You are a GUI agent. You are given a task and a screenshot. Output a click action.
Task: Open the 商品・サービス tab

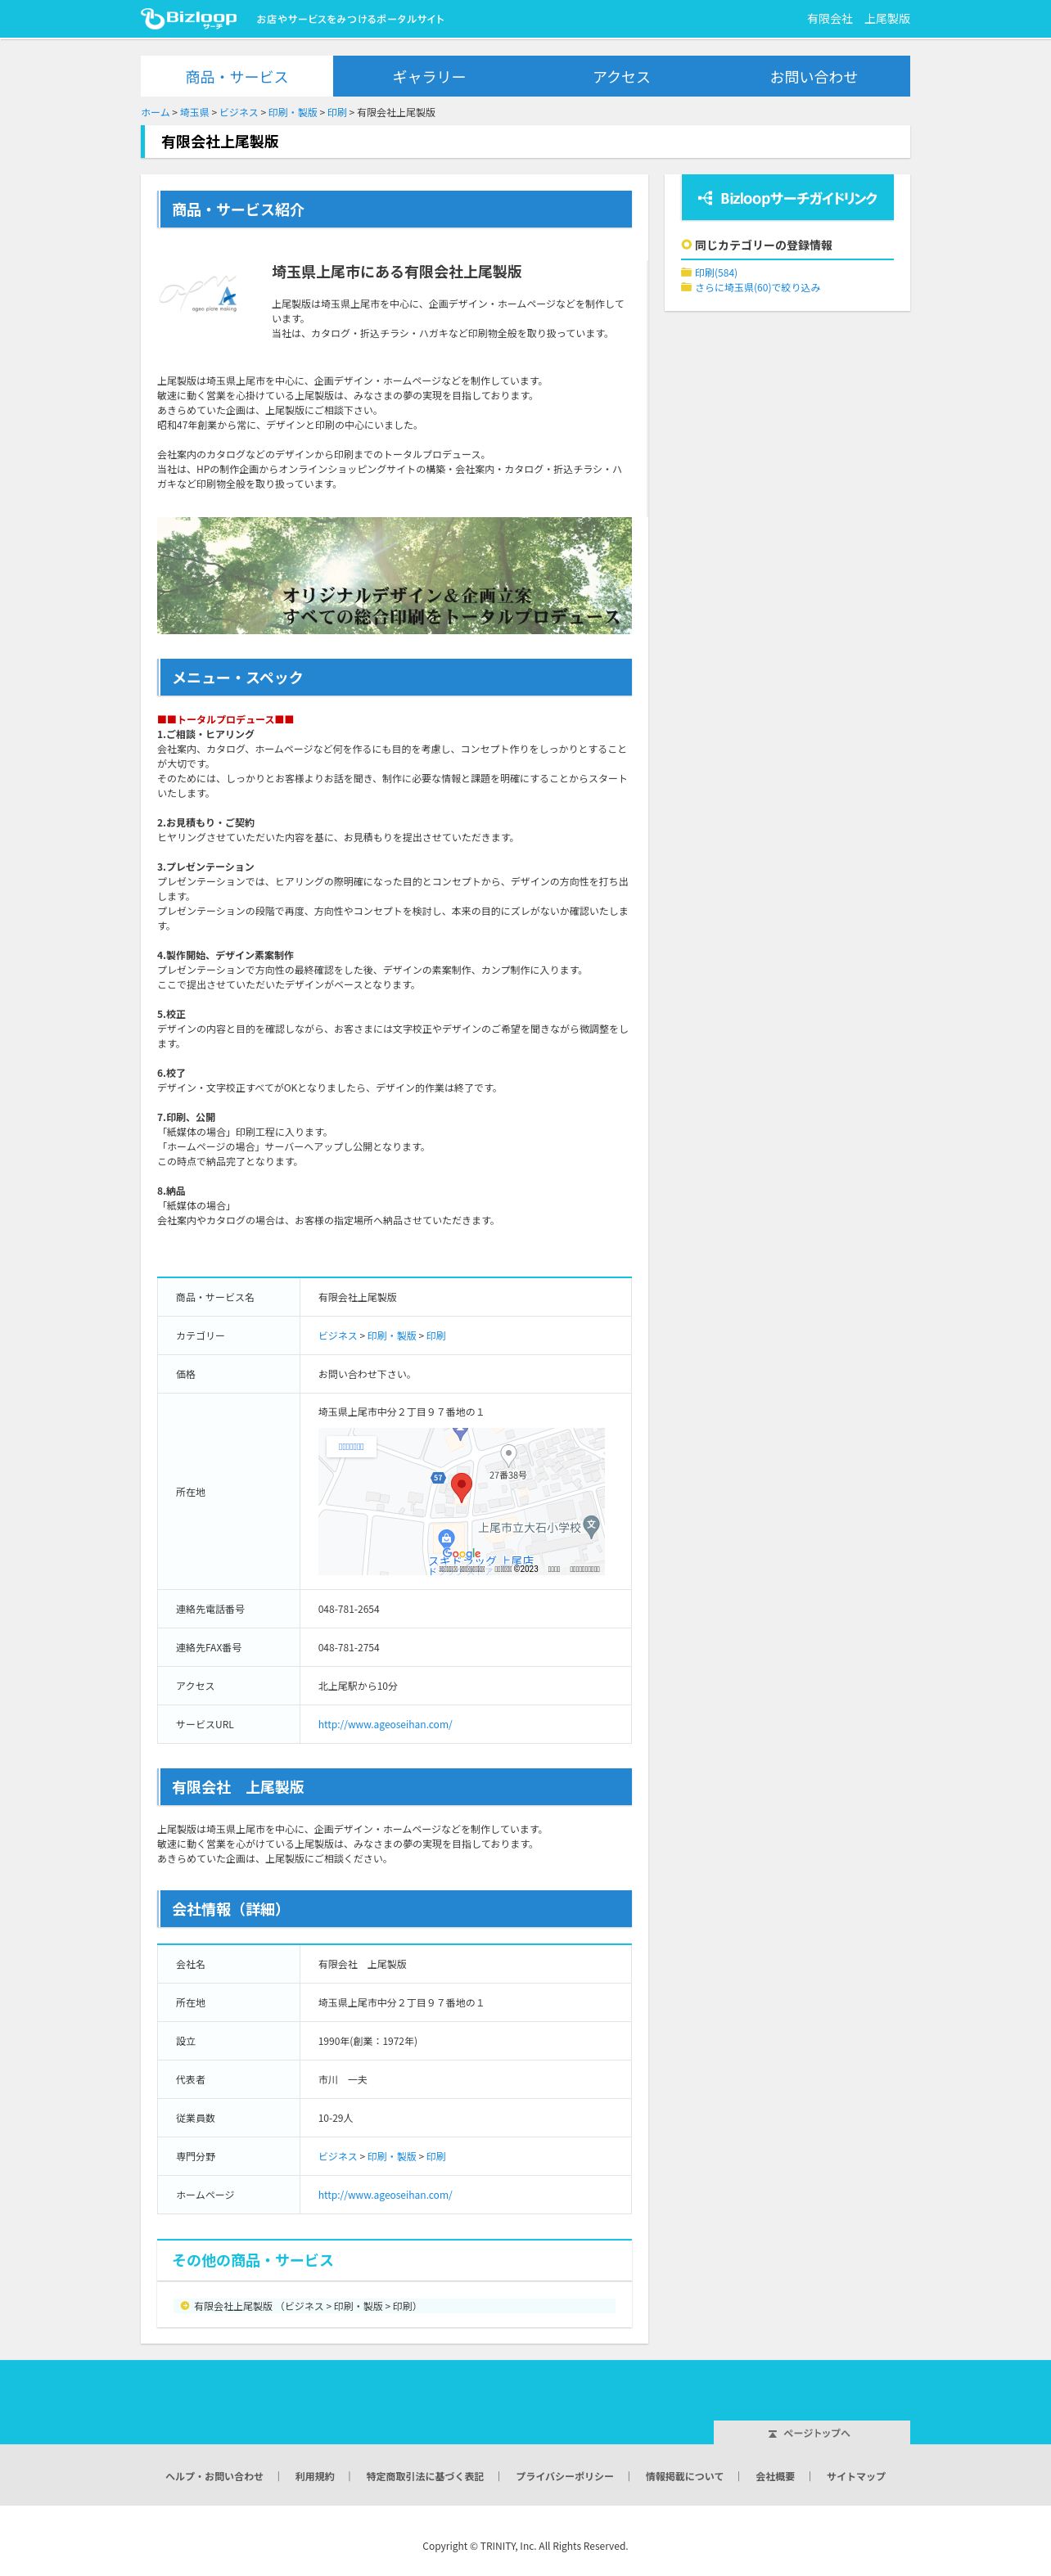coord(236,77)
